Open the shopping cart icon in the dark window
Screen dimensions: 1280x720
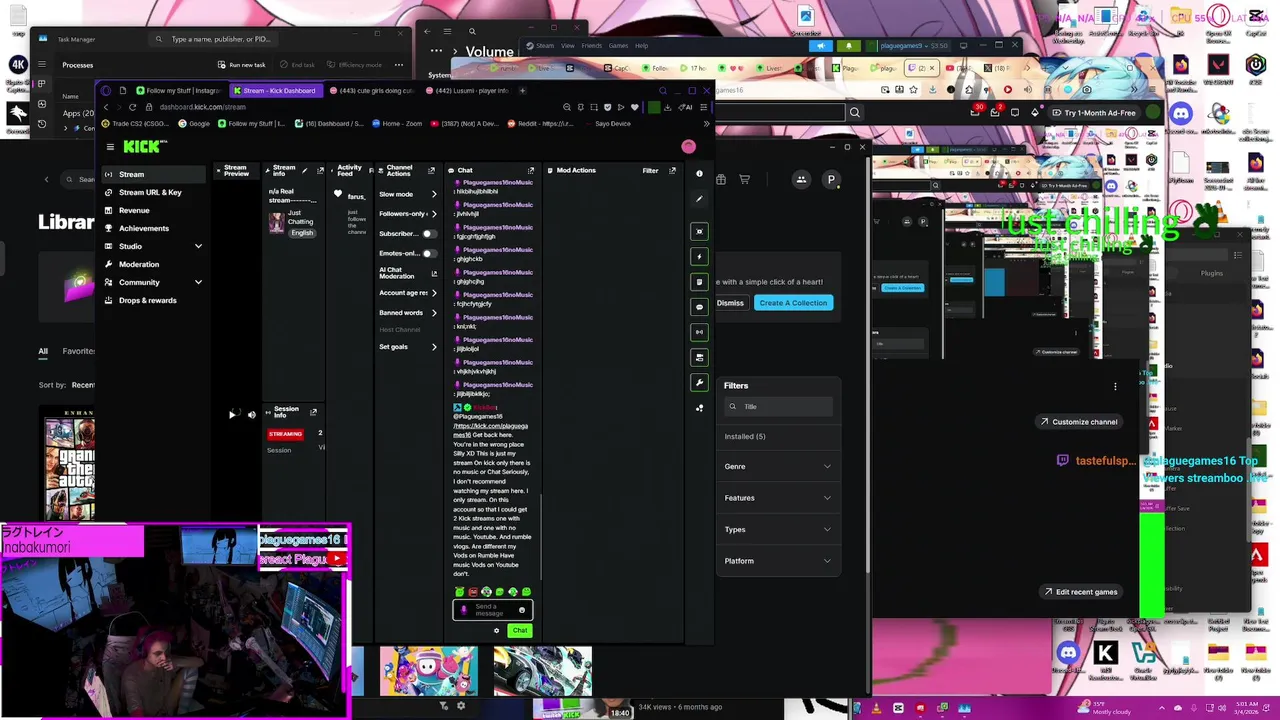tap(744, 180)
